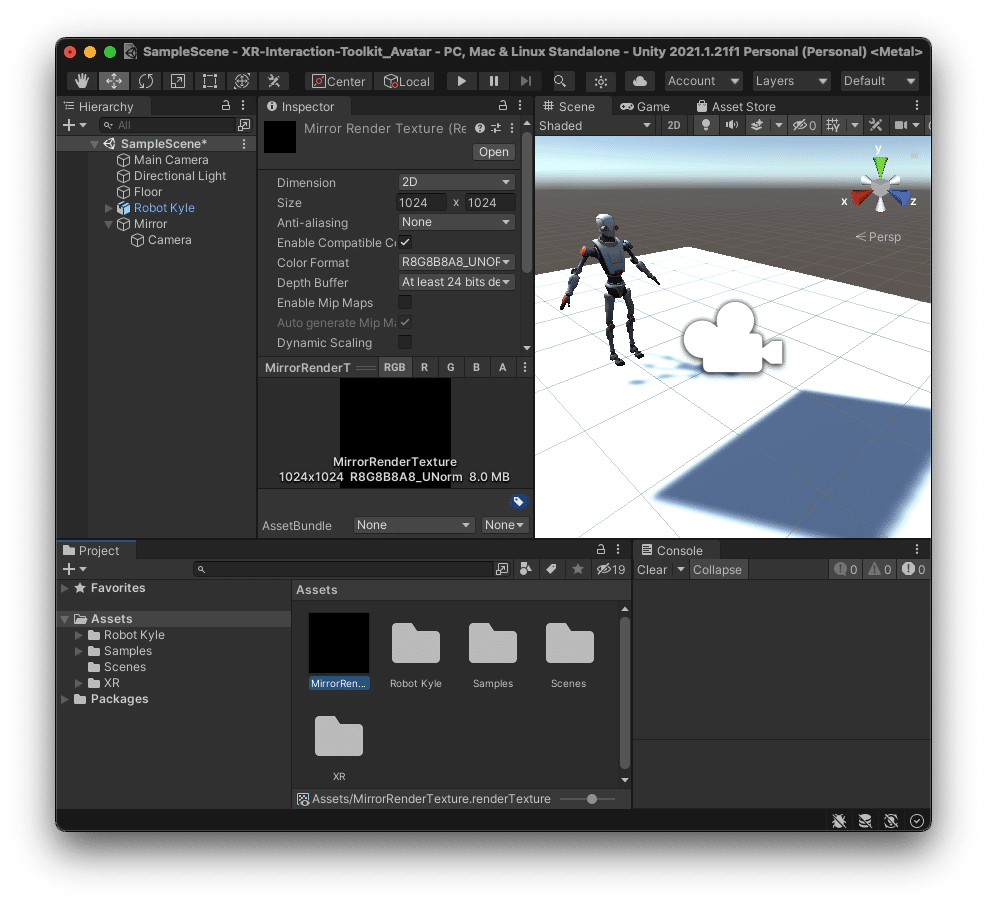
Task: Open the toolbar search icon
Action: coord(560,81)
